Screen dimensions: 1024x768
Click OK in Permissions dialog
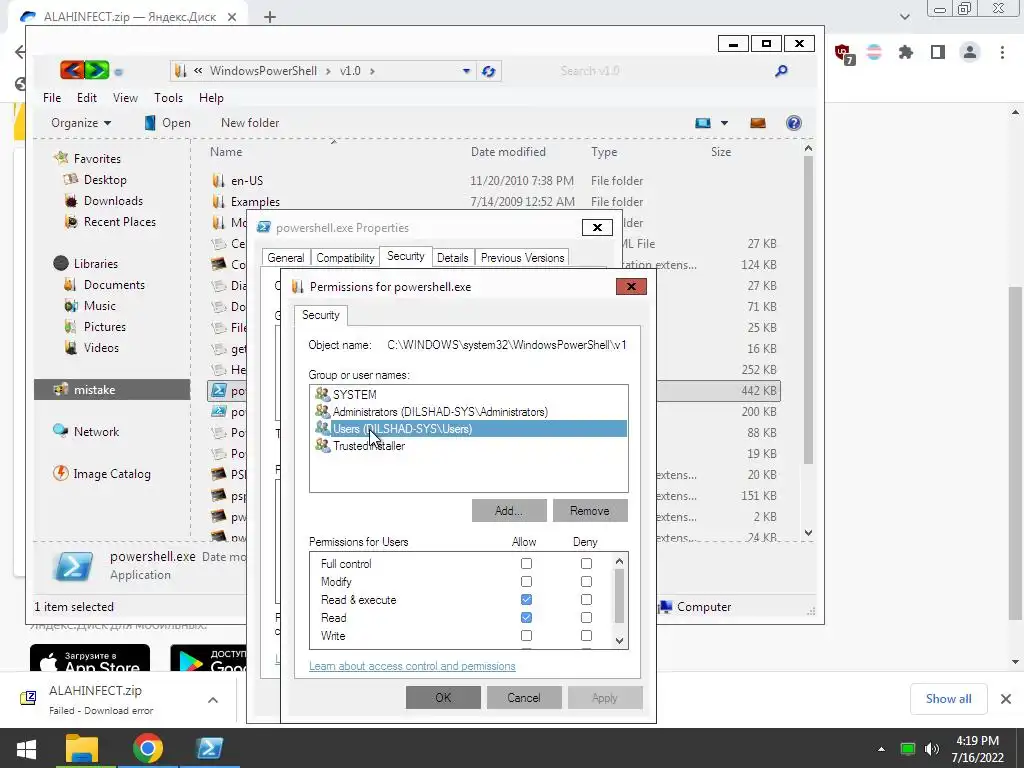coord(443,697)
